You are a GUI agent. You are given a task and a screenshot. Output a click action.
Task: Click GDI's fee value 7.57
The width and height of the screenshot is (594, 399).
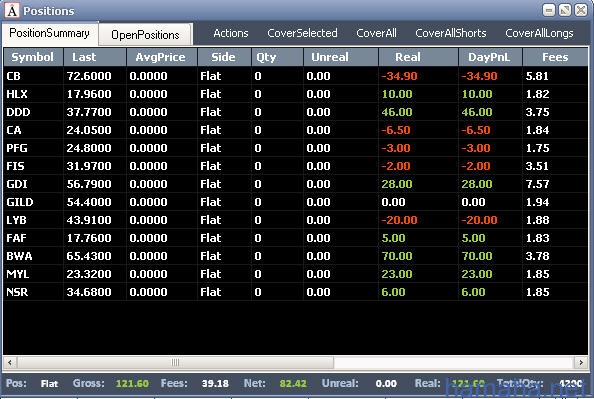pos(537,184)
